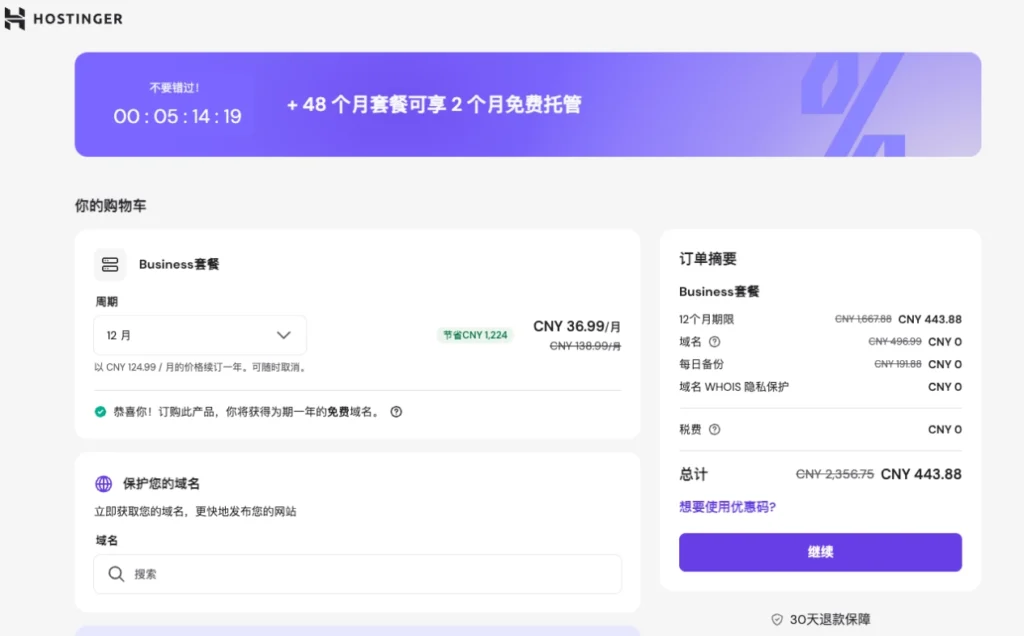Click the help icon next to 域名 in order summary
The height and width of the screenshot is (636, 1024).
tap(714, 342)
